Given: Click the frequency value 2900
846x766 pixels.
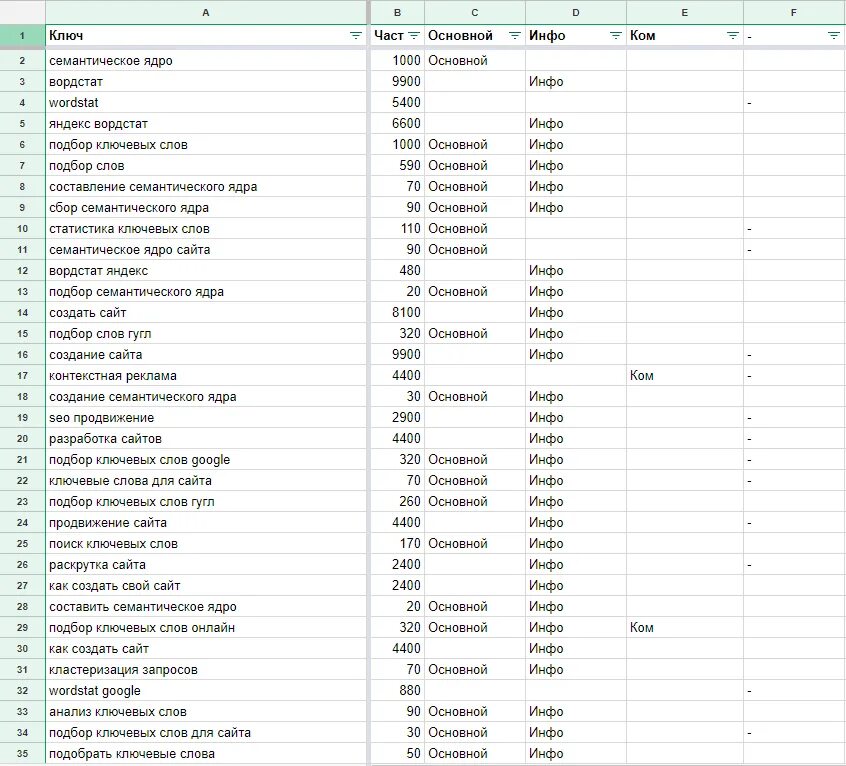Looking at the screenshot, I should 406,418.
